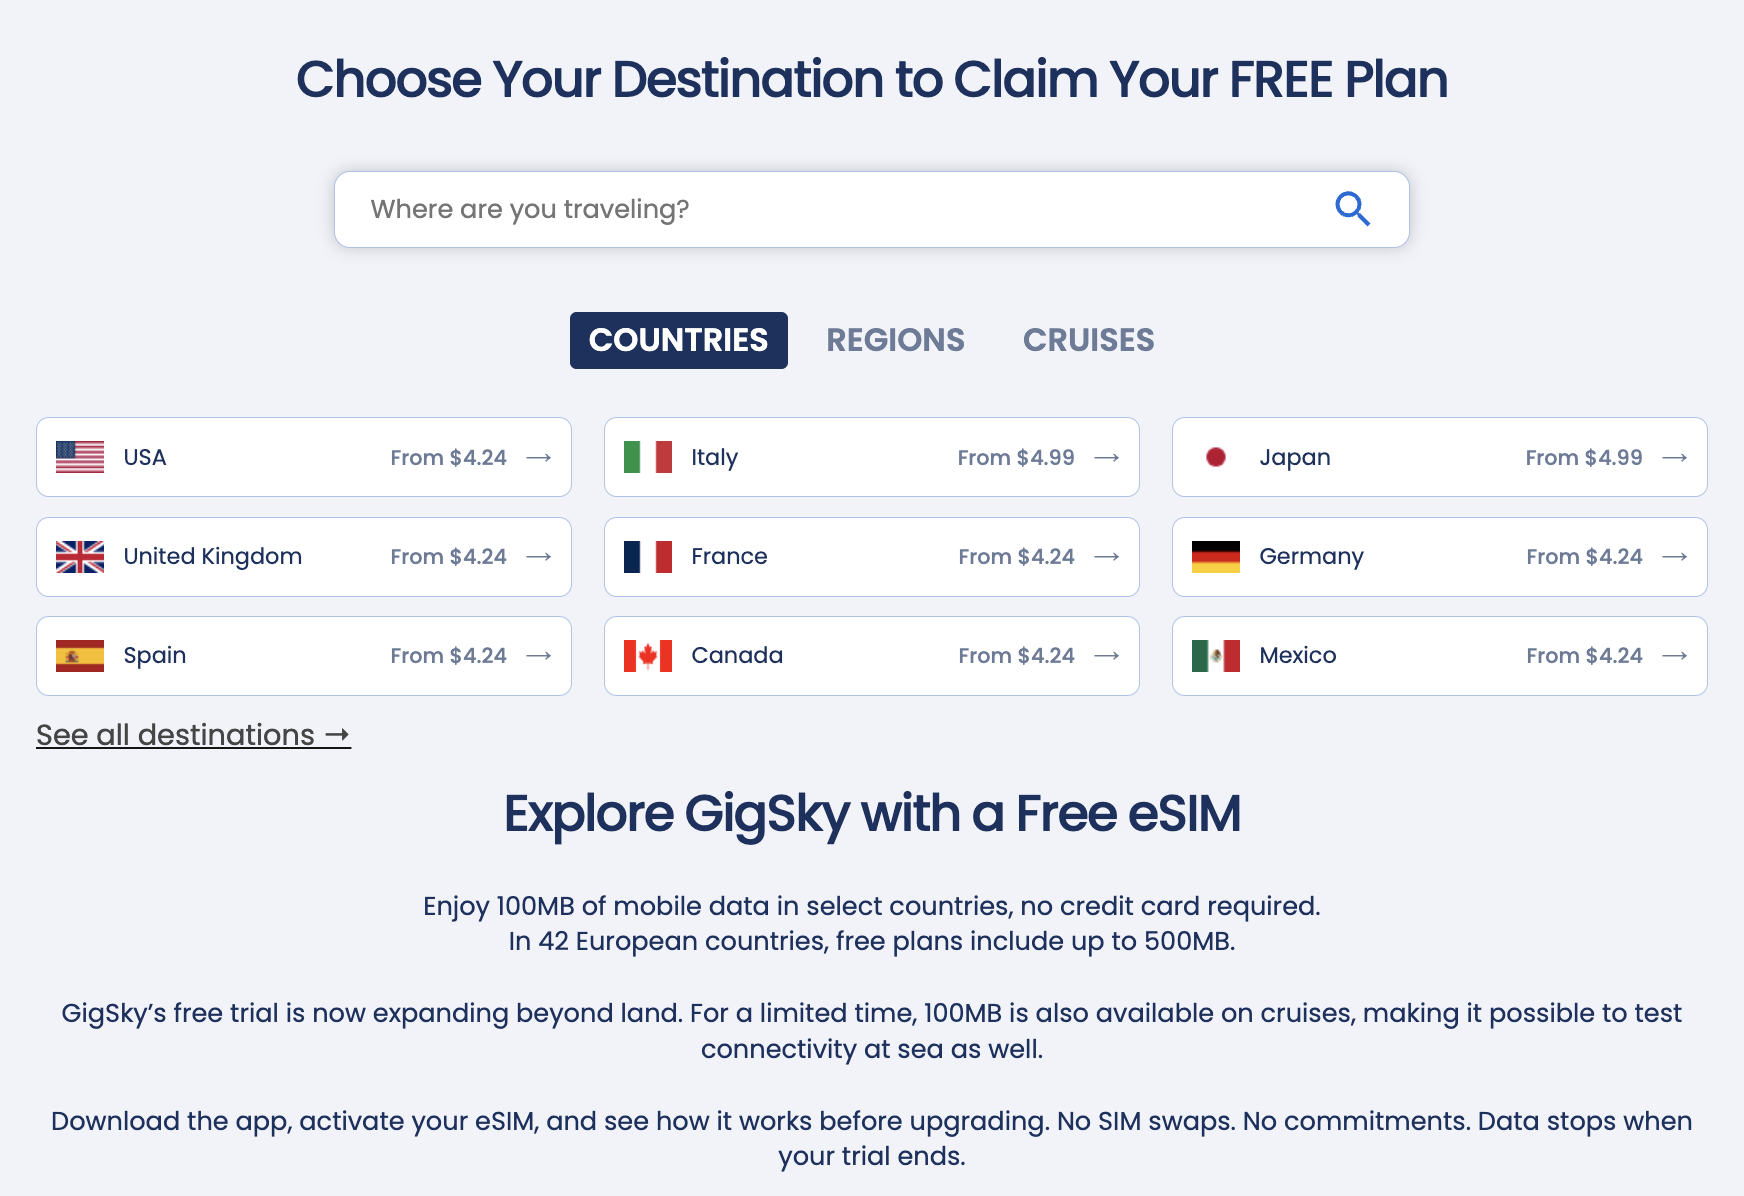Viewport: 1744px width, 1196px height.
Task: Click the Canada flag icon
Action: tap(648, 656)
